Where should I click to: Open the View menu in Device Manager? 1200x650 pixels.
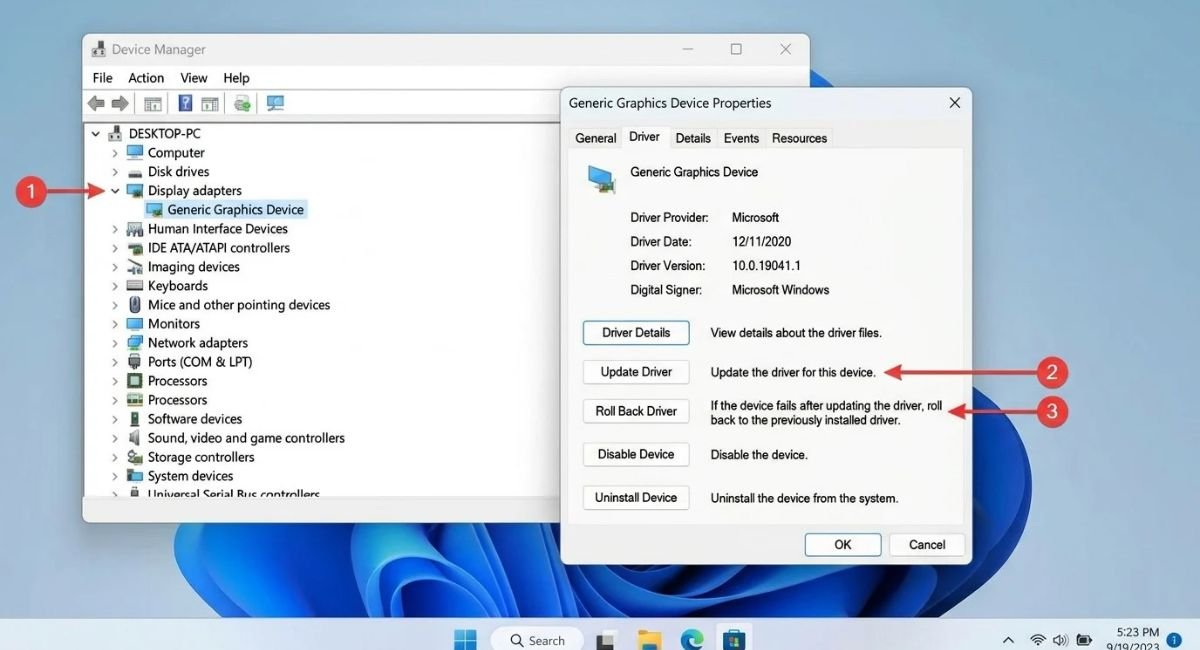pos(194,78)
